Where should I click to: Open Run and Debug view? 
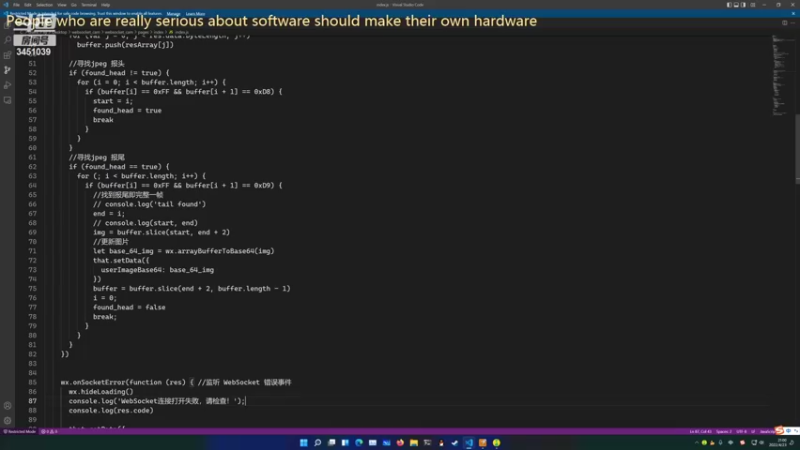[x=7, y=85]
